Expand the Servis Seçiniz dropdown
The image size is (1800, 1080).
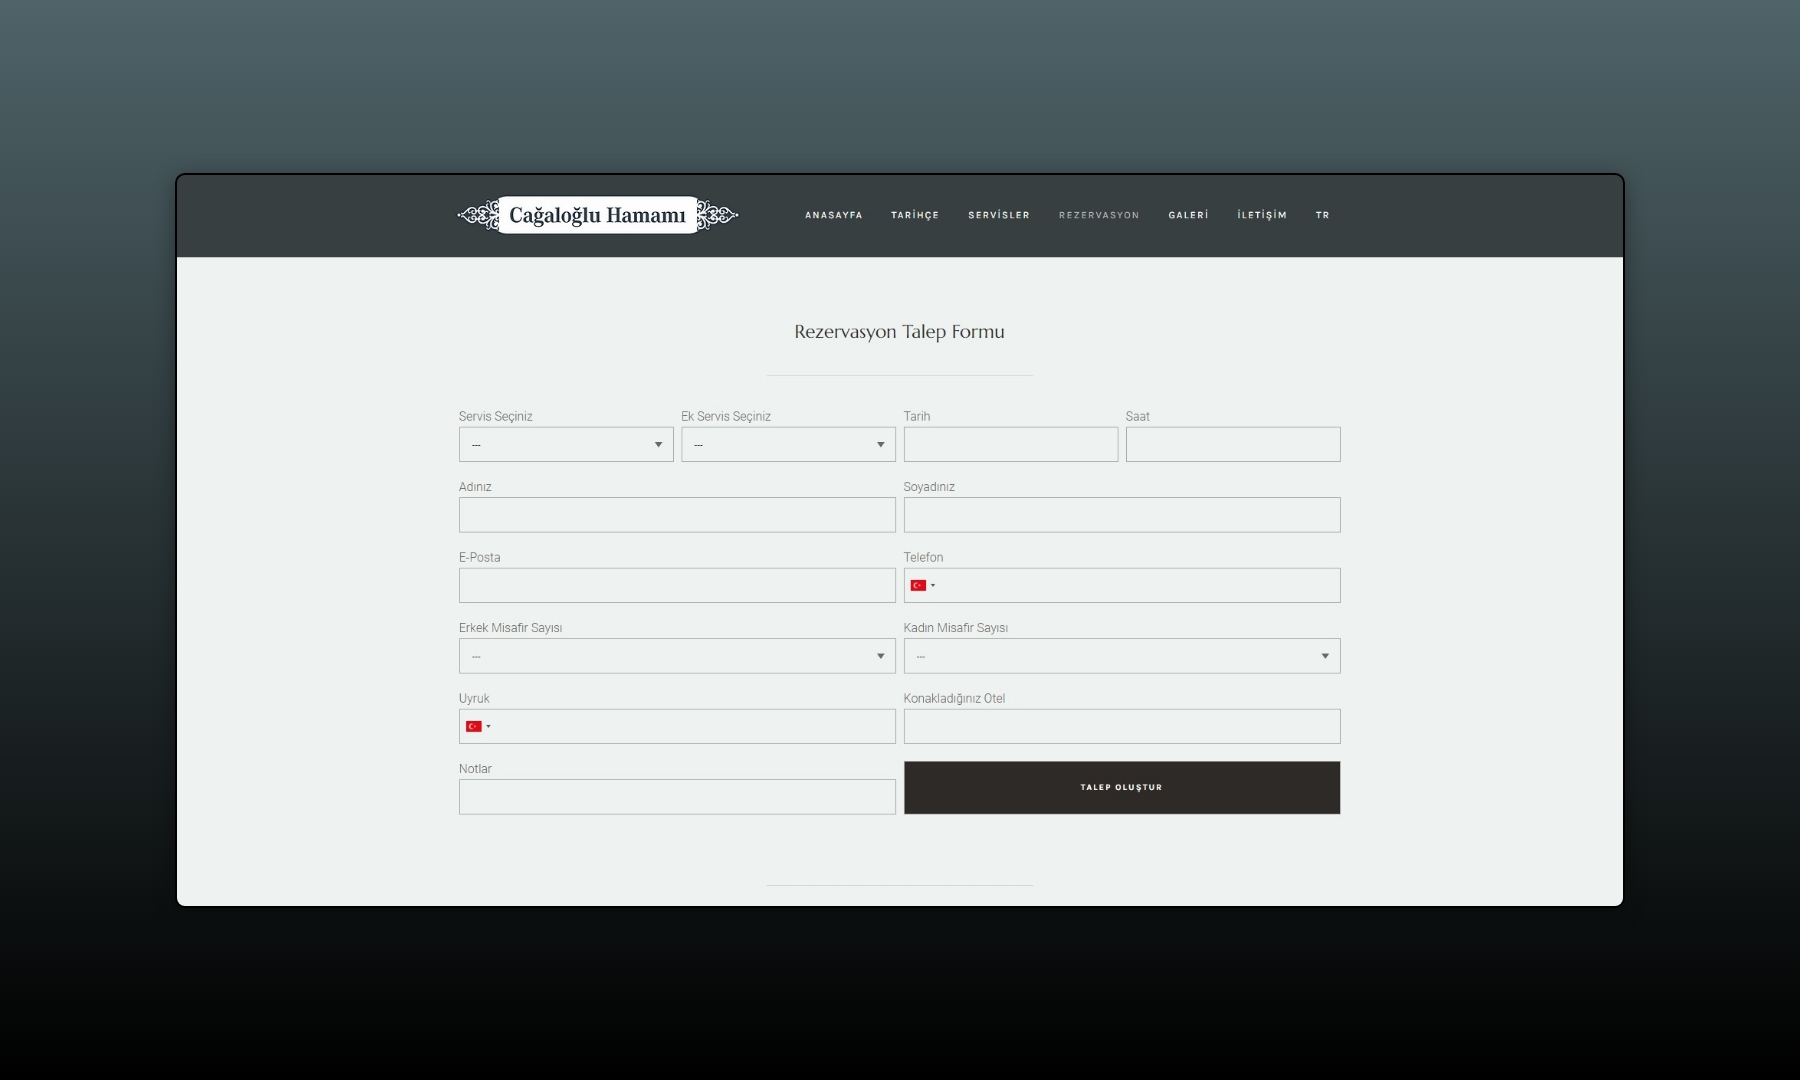(565, 445)
